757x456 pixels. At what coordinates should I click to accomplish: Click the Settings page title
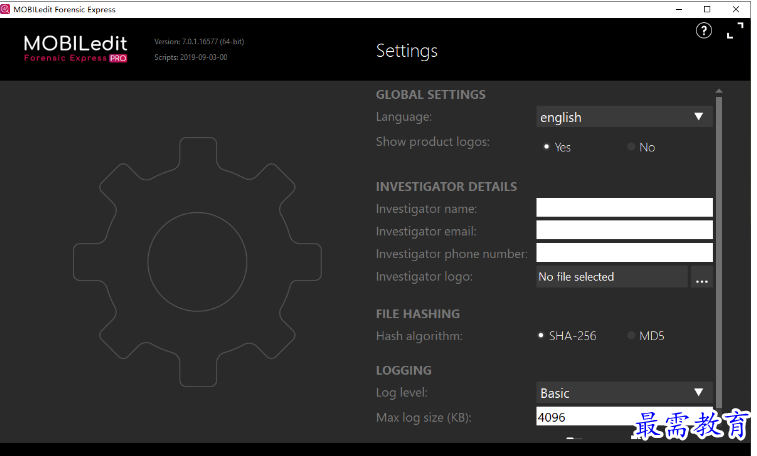pyautogui.click(x=407, y=51)
